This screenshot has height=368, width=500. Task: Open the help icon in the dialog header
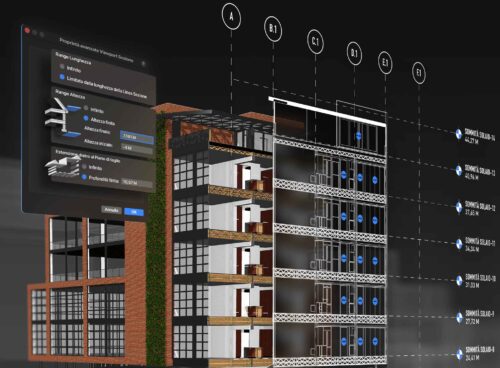click(x=144, y=63)
